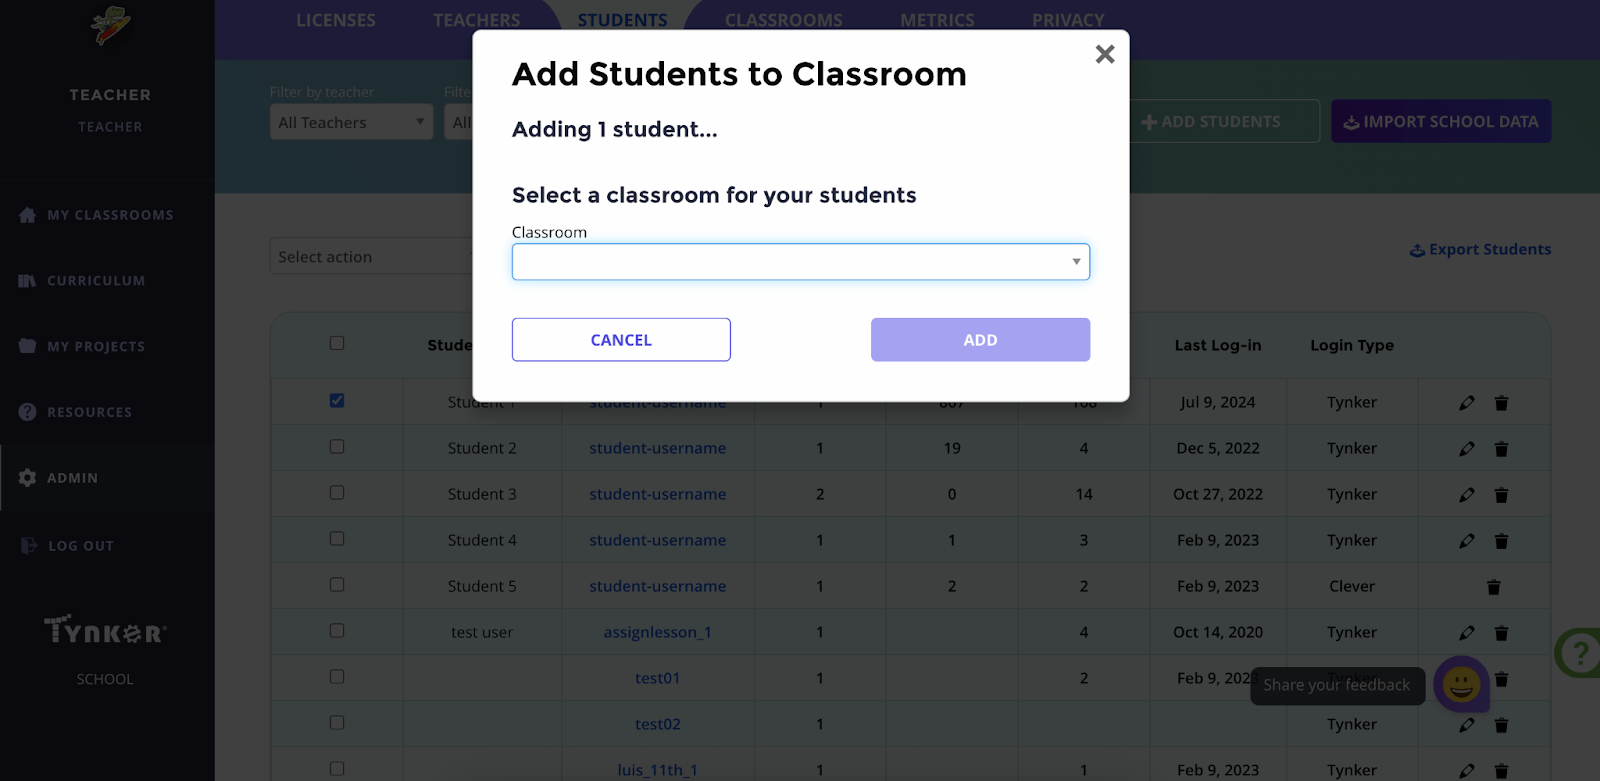Open the Classroom dropdown in dialog
This screenshot has width=1600, height=781.
[800, 262]
